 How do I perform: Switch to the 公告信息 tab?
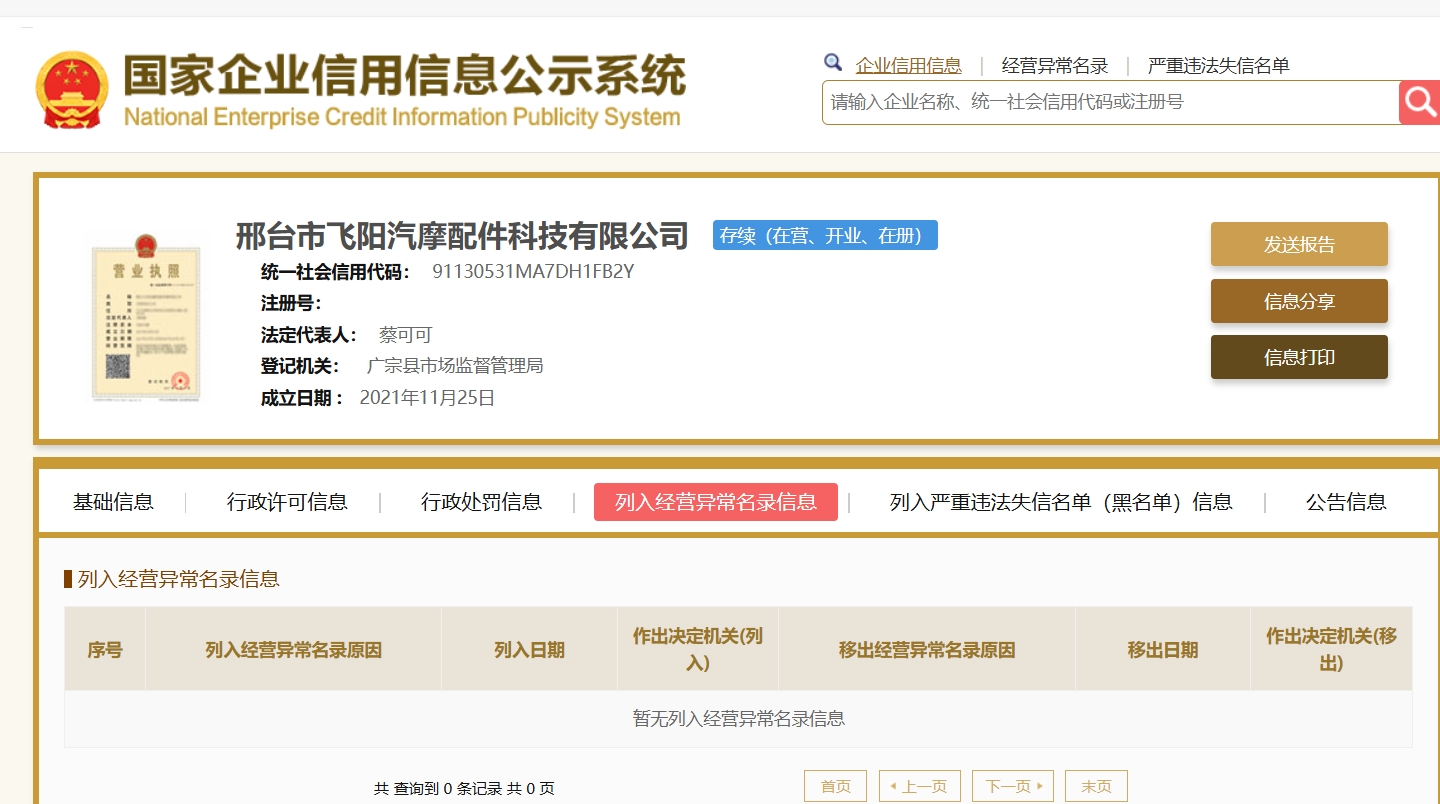(1346, 502)
